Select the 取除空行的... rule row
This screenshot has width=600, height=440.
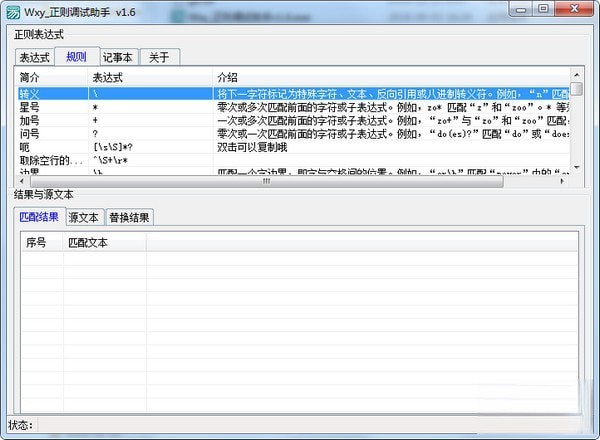click(x=294, y=161)
